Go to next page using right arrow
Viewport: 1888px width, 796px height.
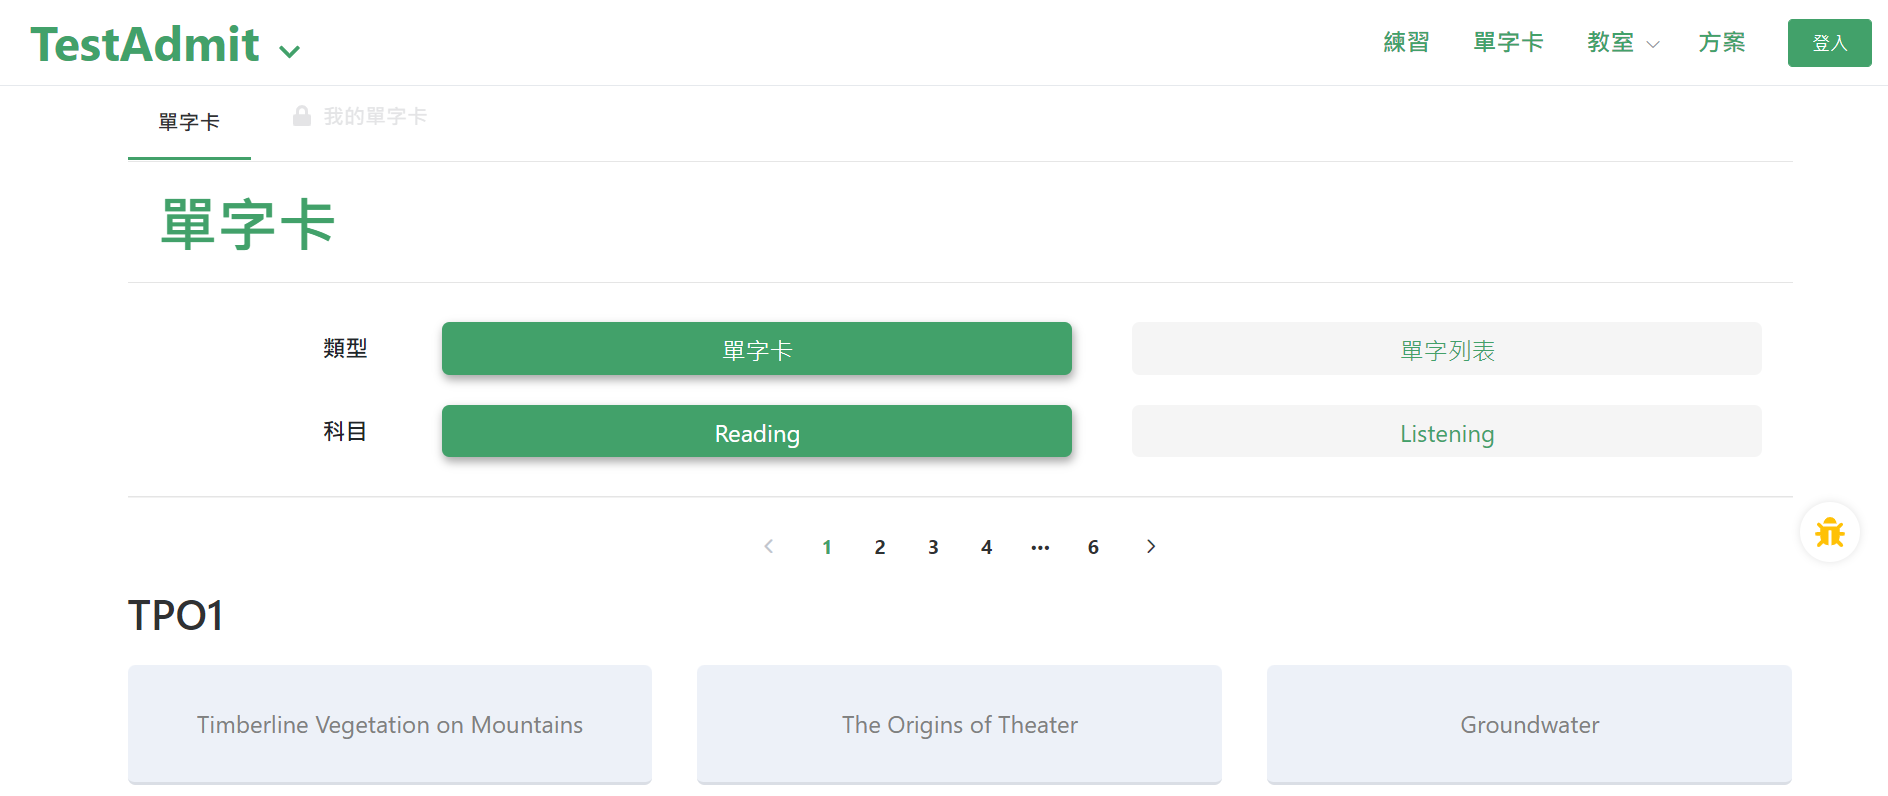pos(1150,546)
